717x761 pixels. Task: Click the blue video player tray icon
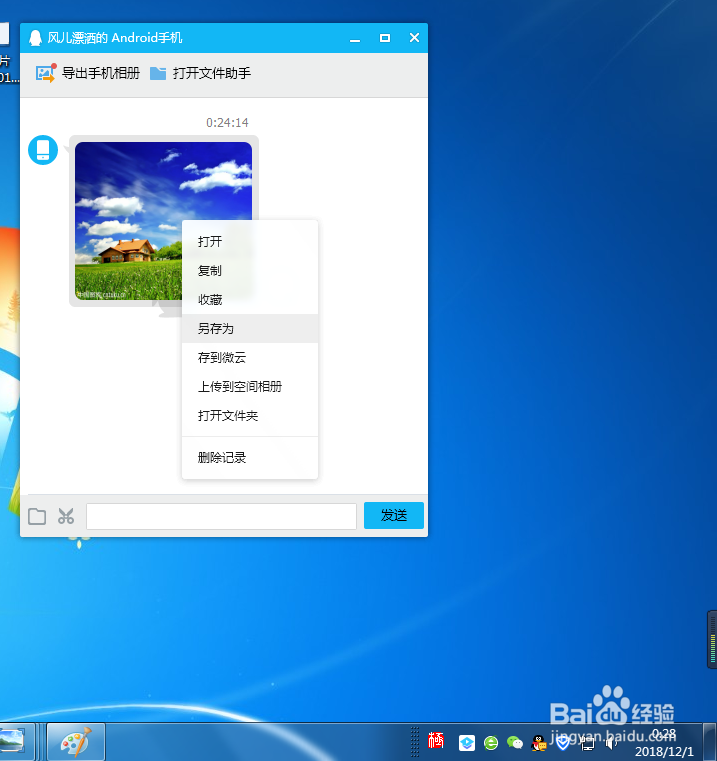pos(467,743)
